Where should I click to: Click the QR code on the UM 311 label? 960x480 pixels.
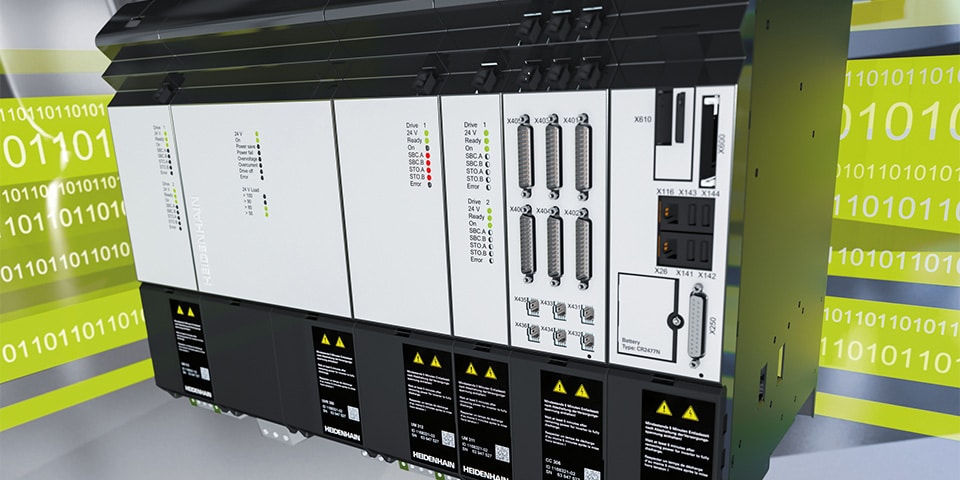point(501,453)
